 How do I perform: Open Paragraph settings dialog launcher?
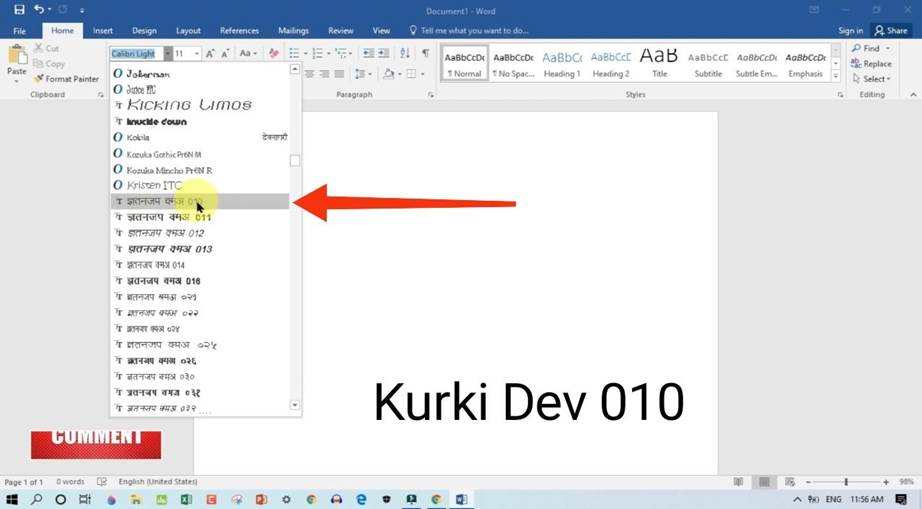(x=430, y=95)
